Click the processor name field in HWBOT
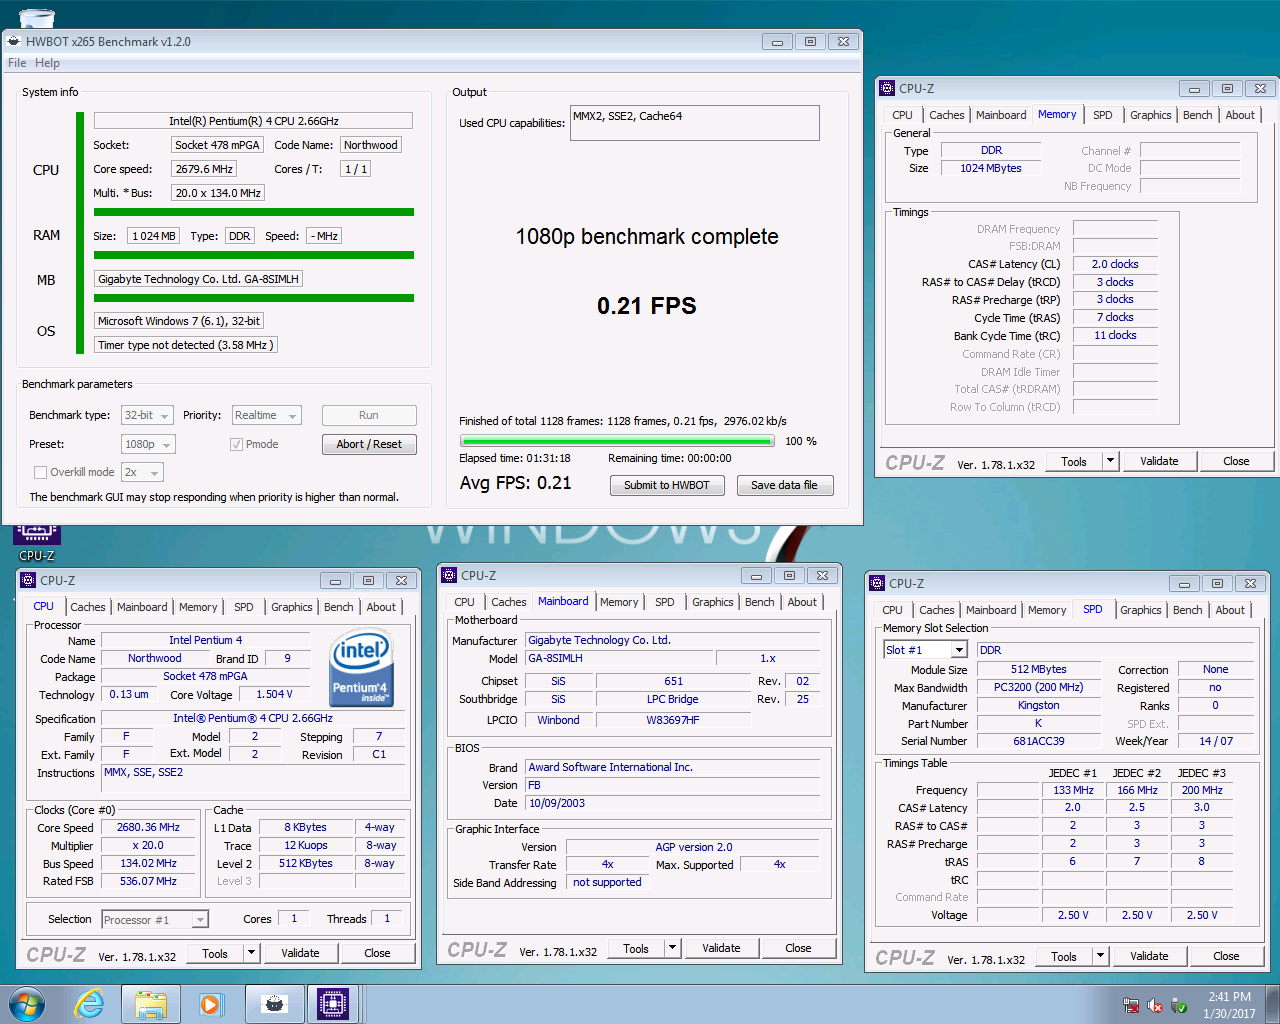1280x1024 pixels. pos(253,121)
